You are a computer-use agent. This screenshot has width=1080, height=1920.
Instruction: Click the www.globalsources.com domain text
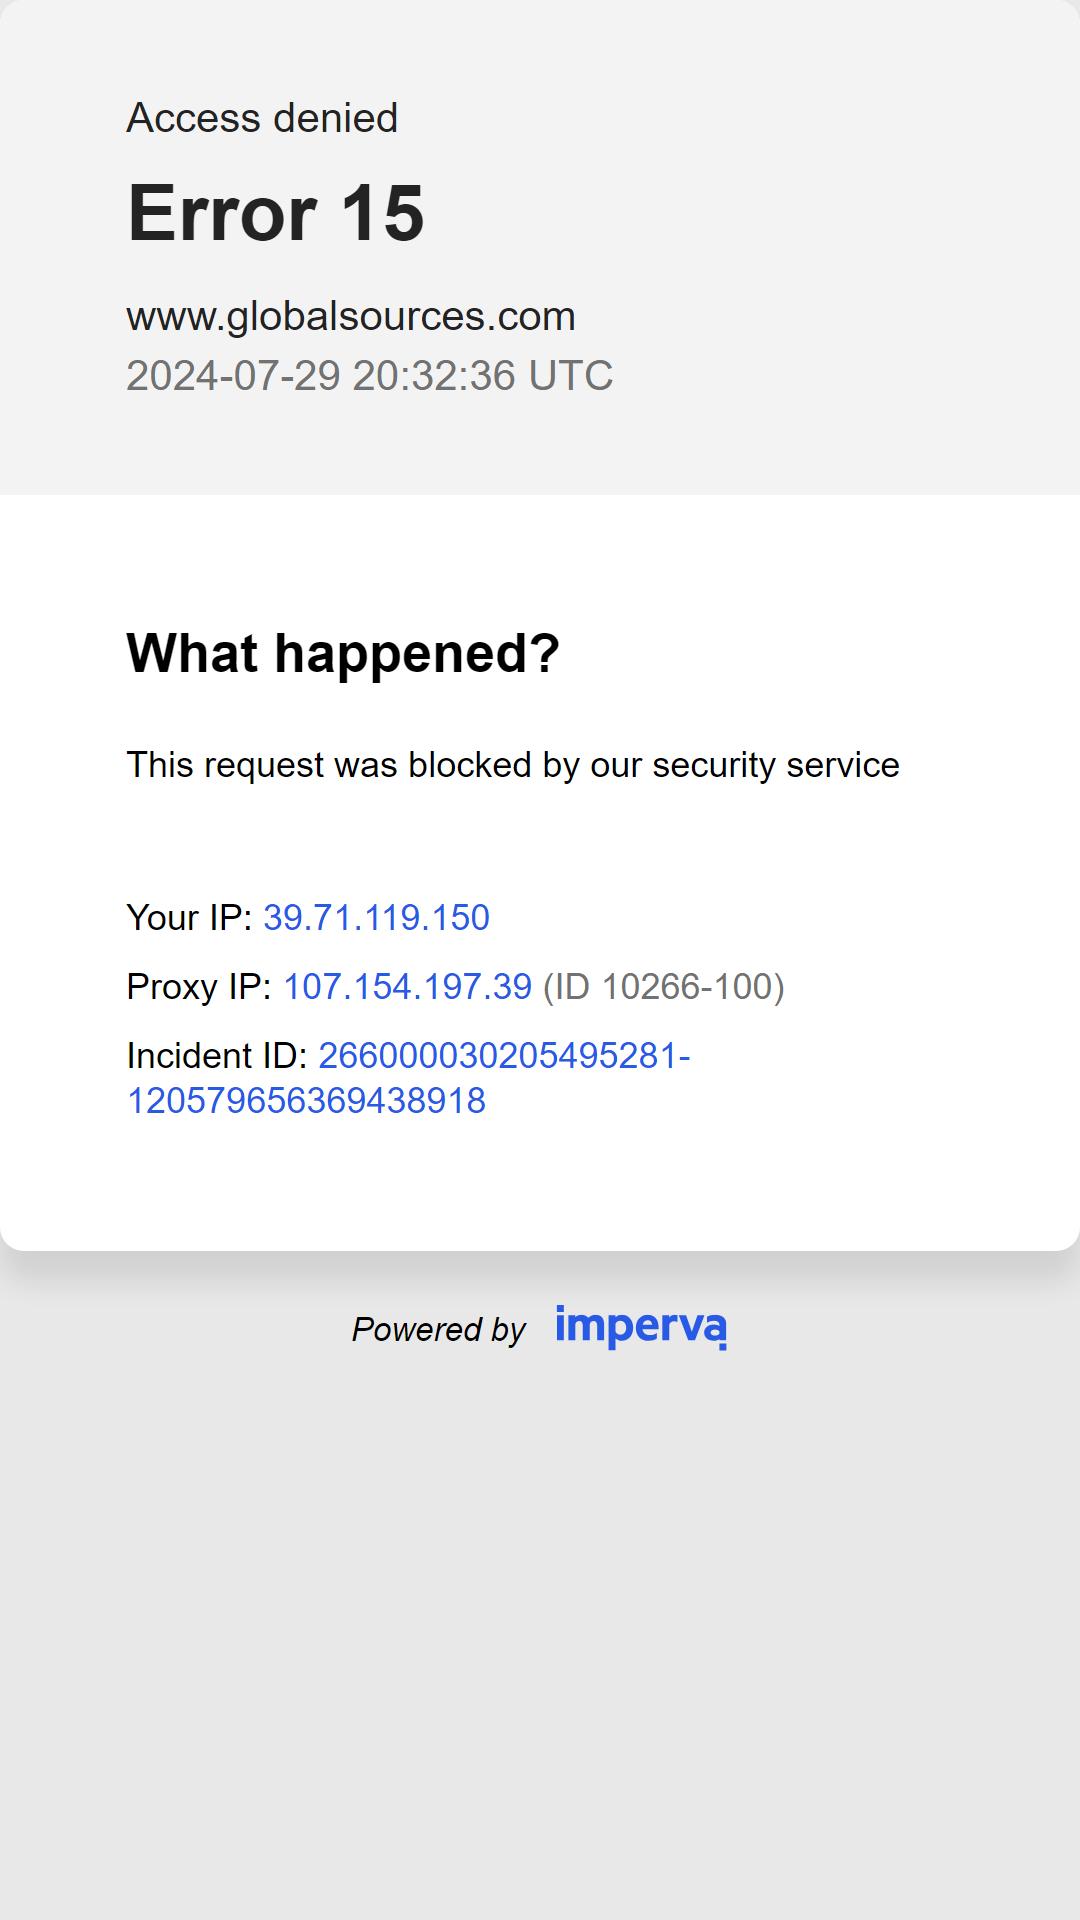pyautogui.click(x=351, y=317)
